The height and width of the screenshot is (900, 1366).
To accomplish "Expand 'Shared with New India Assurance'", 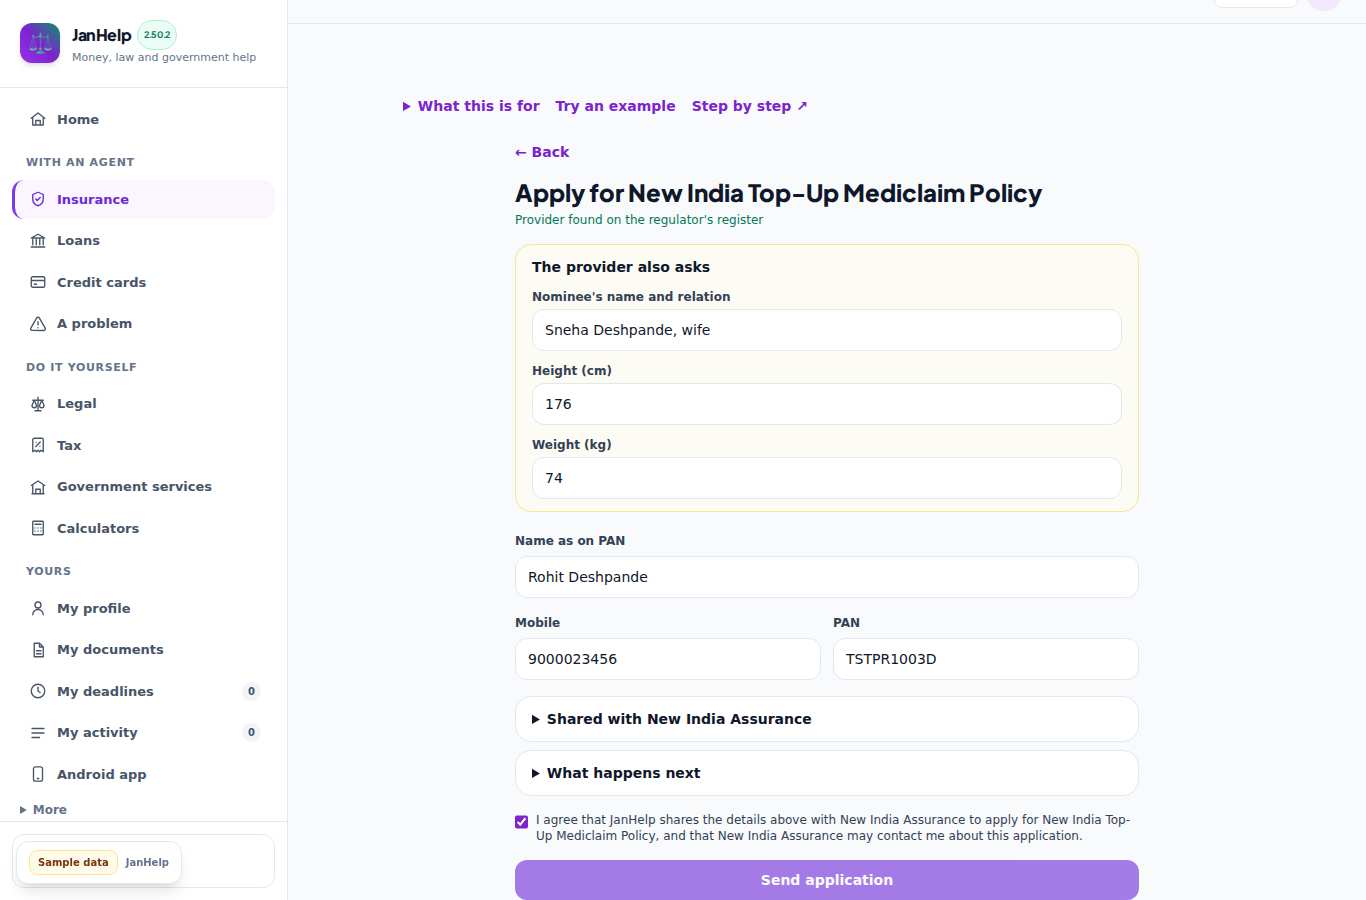I will point(826,719).
